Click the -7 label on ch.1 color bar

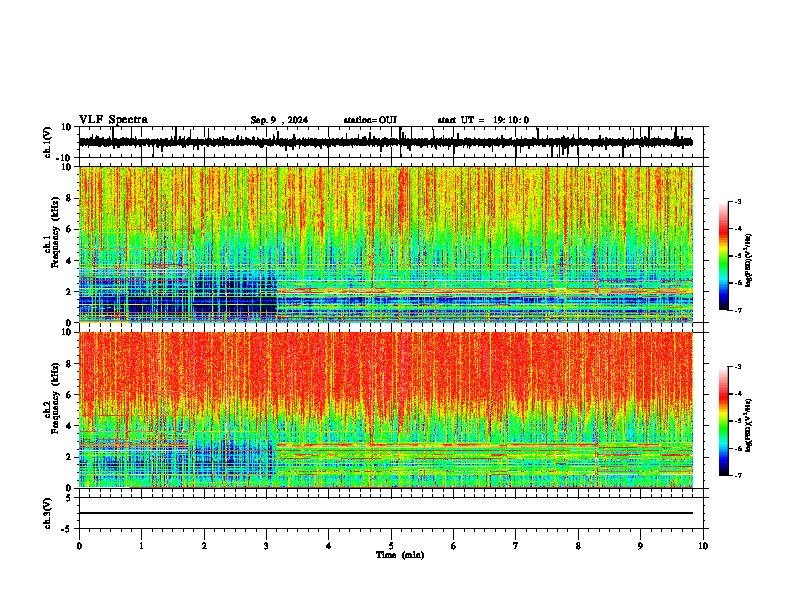point(737,310)
